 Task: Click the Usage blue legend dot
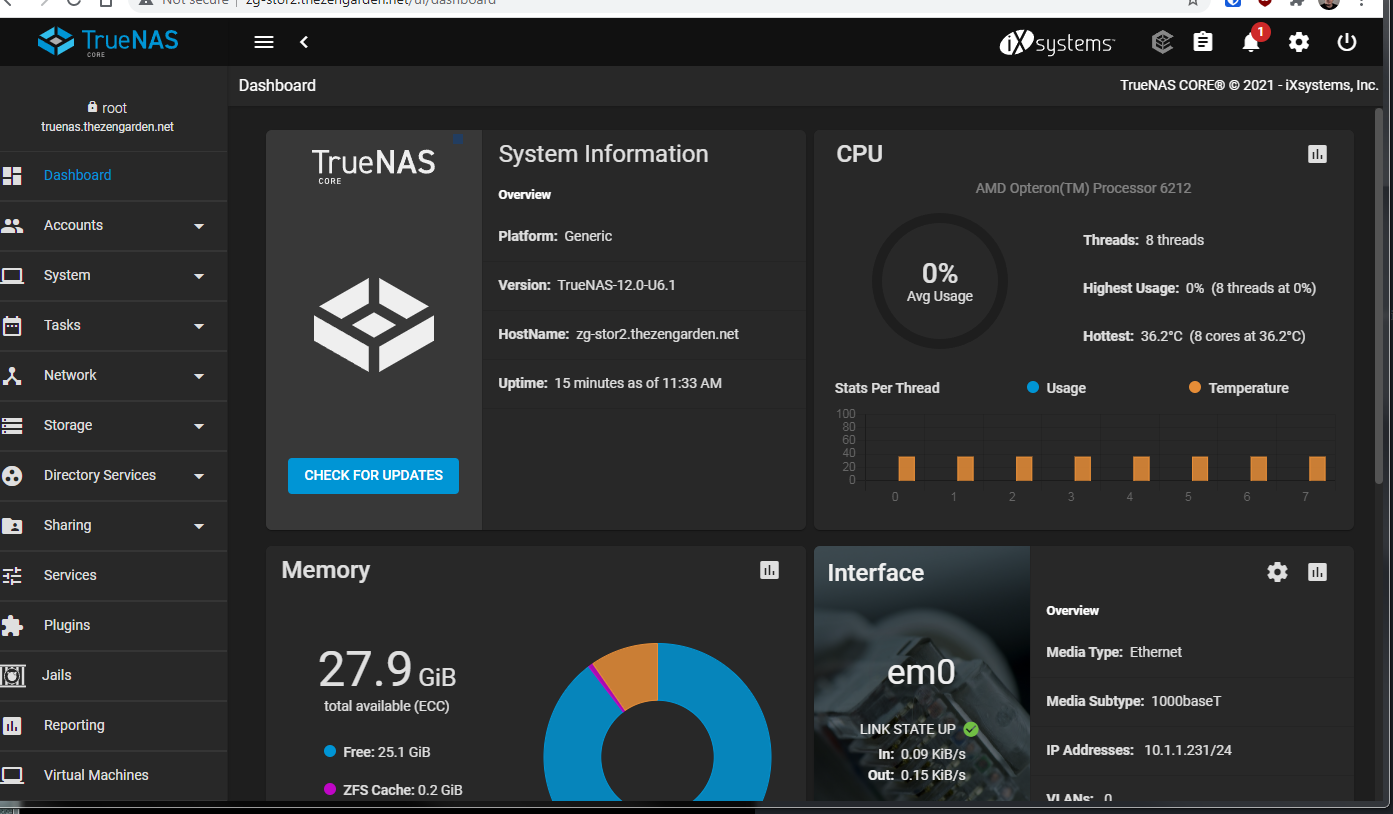tap(1033, 387)
